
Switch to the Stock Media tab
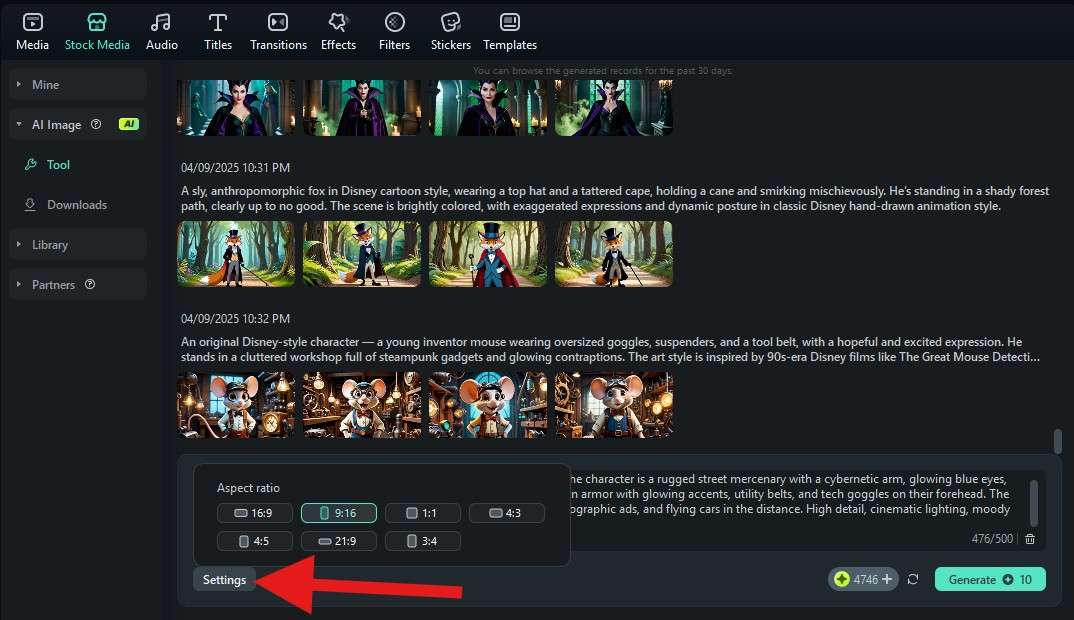coord(97,32)
